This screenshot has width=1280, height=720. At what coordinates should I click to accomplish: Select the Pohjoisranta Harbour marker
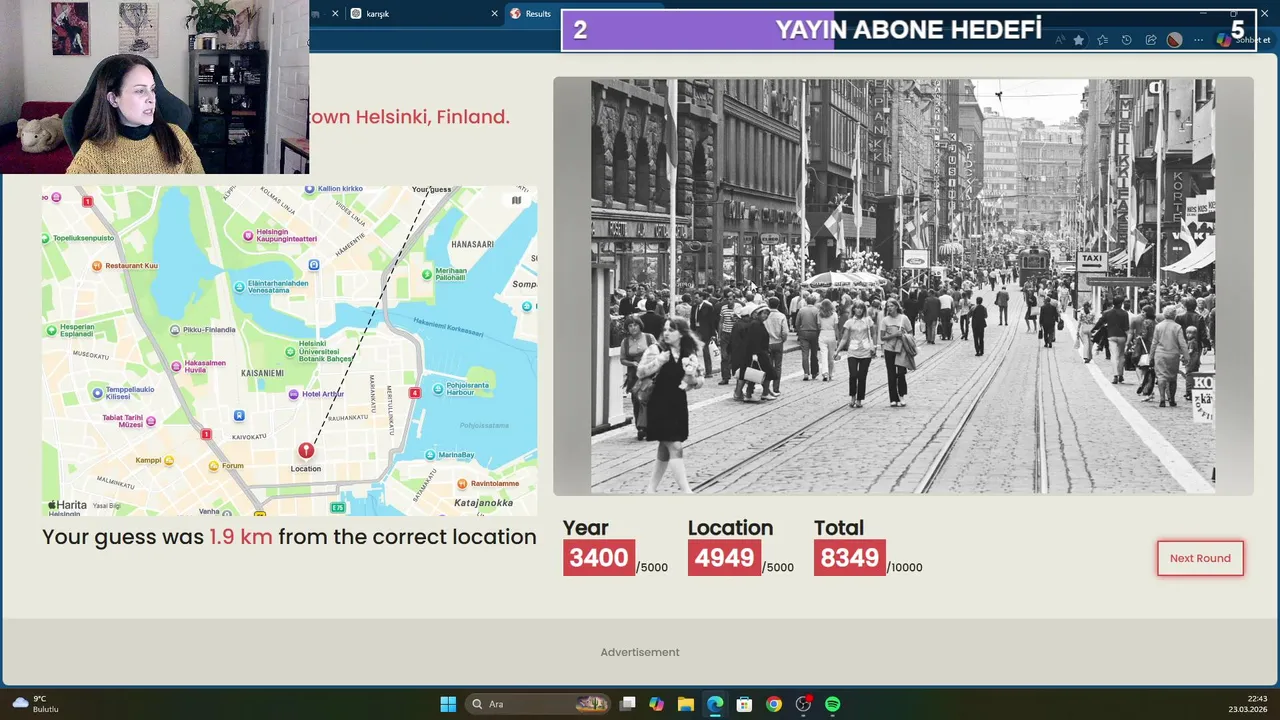(438, 388)
